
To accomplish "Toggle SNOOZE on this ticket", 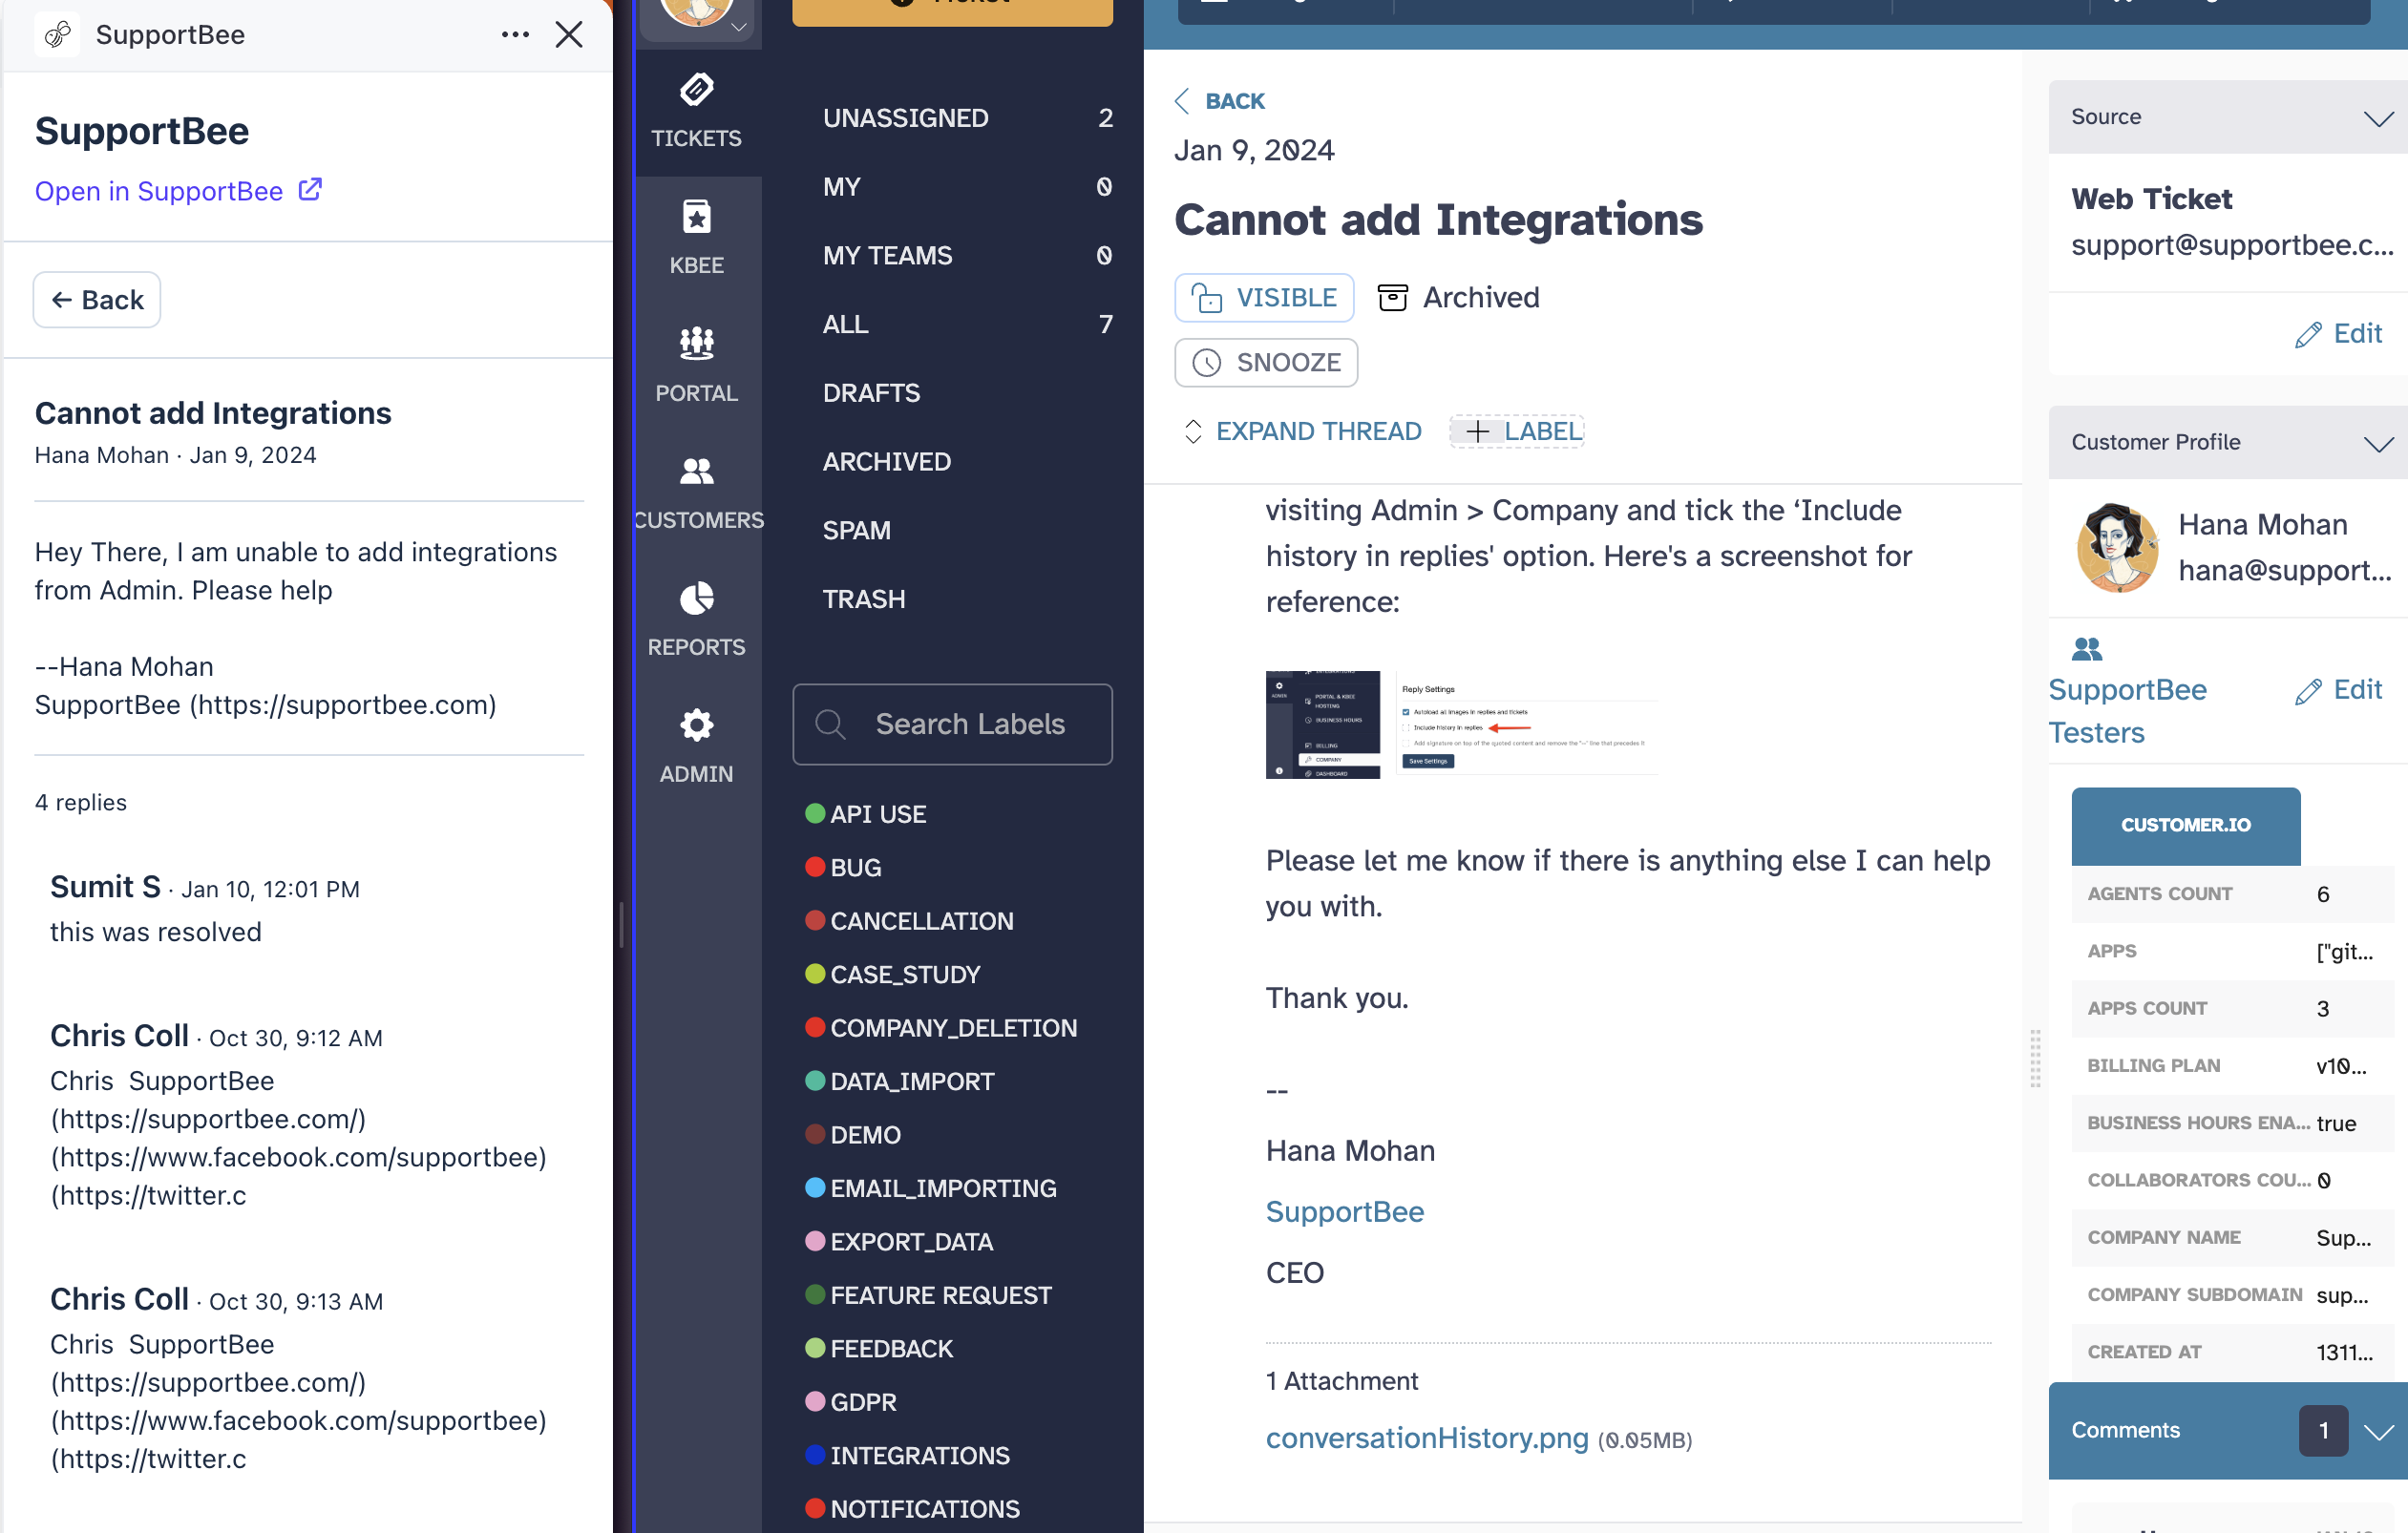I will pyautogui.click(x=1266, y=362).
